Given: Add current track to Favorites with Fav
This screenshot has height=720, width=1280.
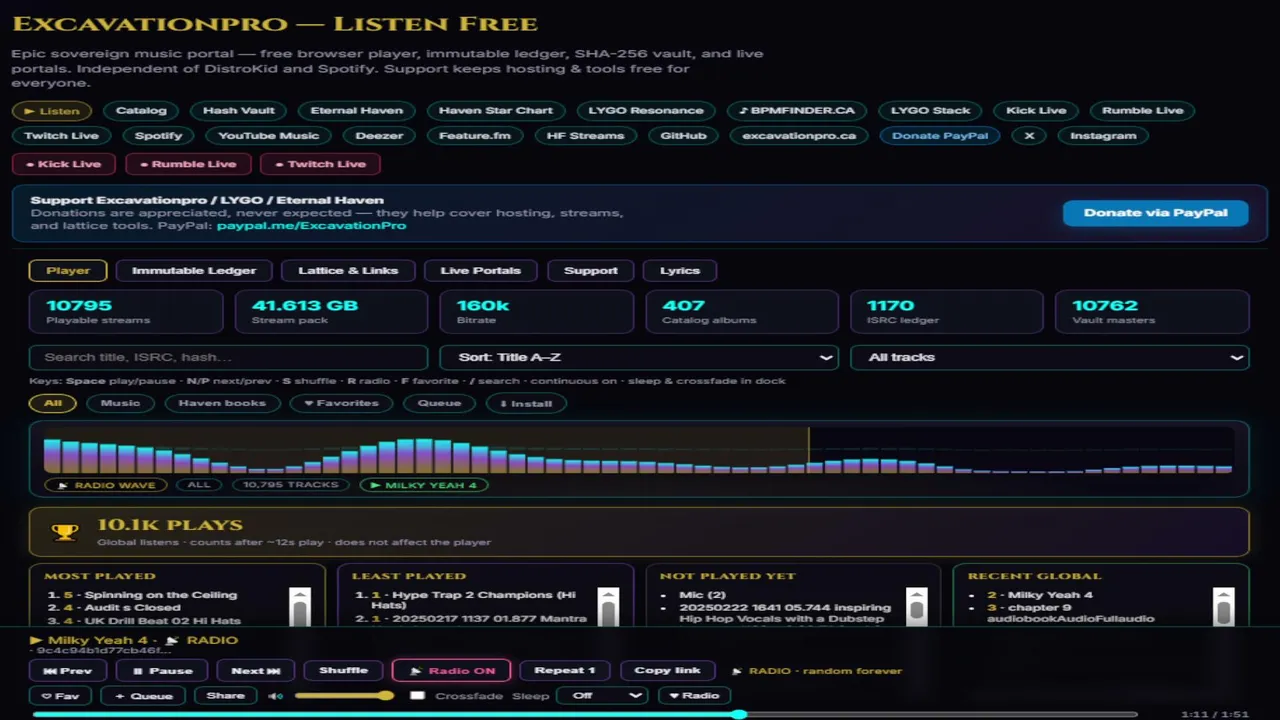Looking at the screenshot, I should pyautogui.click(x=60, y=696).
